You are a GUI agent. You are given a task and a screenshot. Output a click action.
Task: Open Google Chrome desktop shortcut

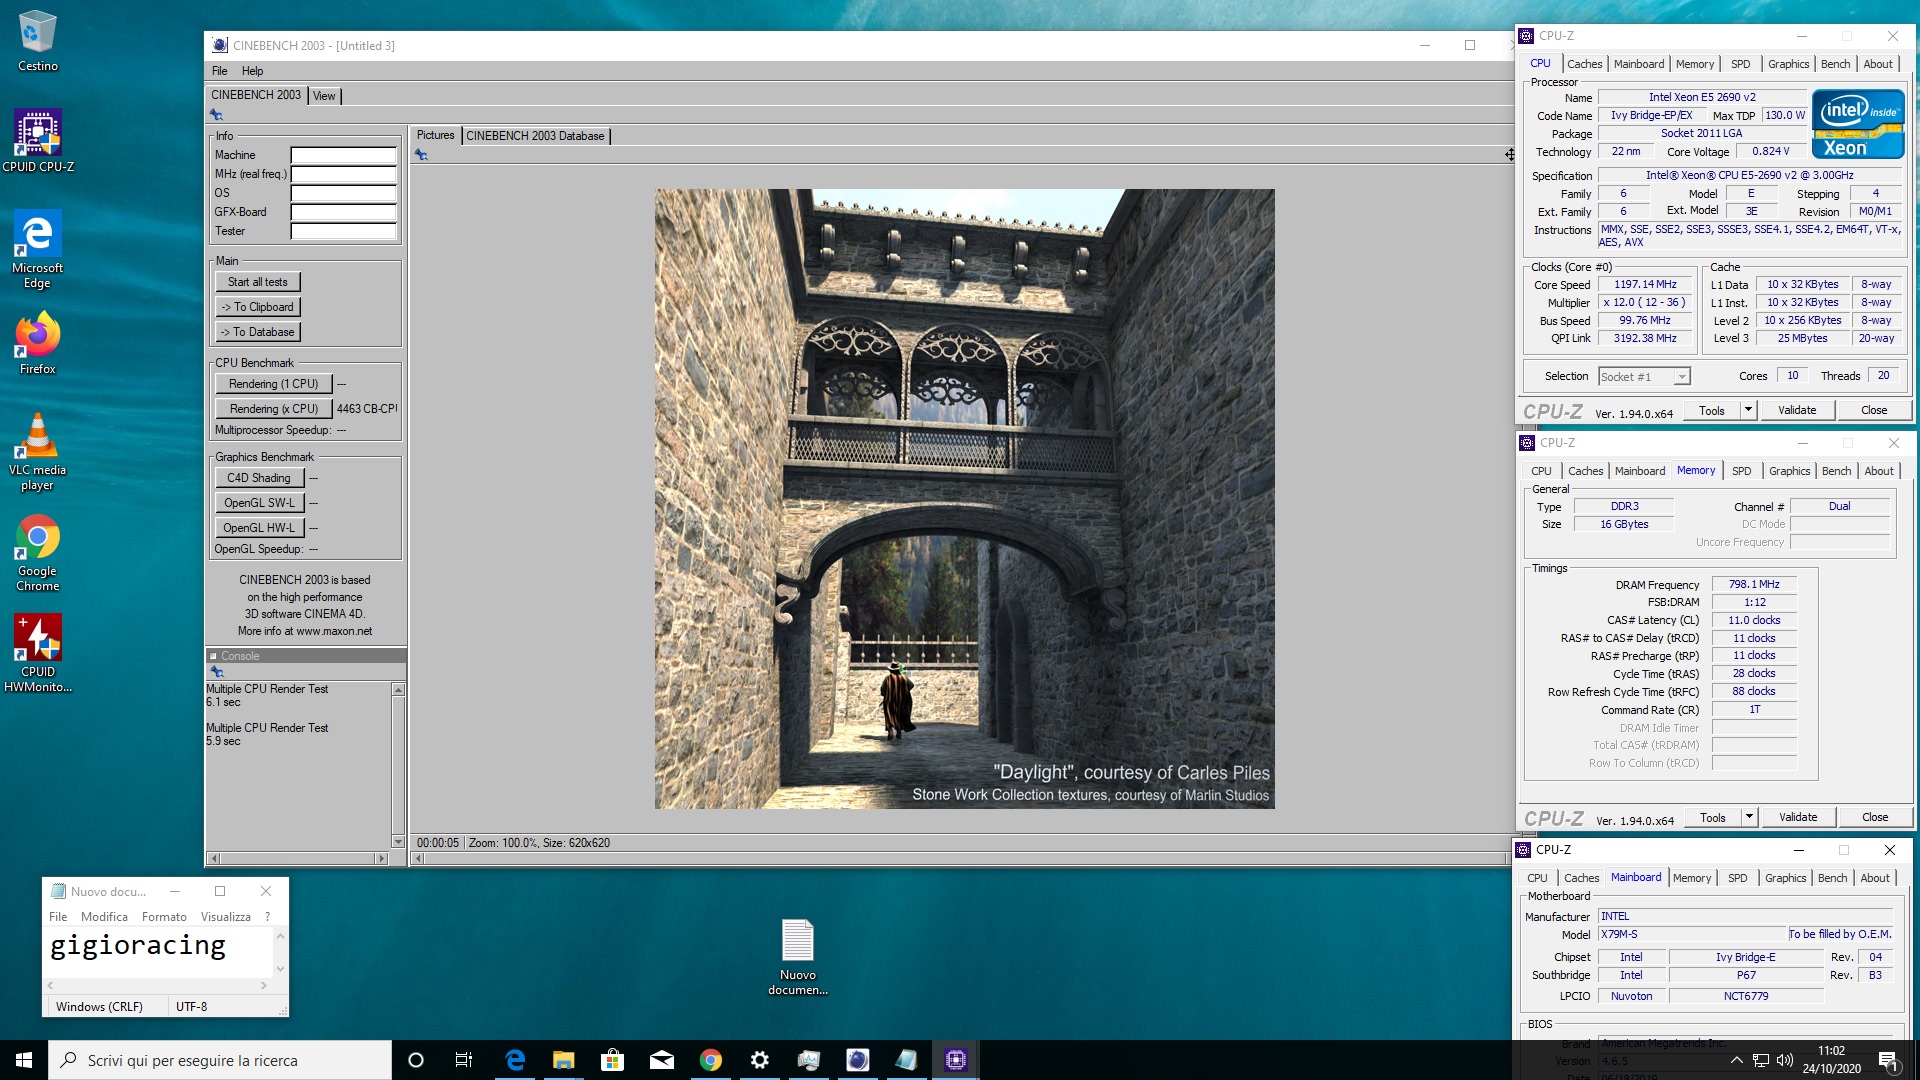(x=37, y=553)
